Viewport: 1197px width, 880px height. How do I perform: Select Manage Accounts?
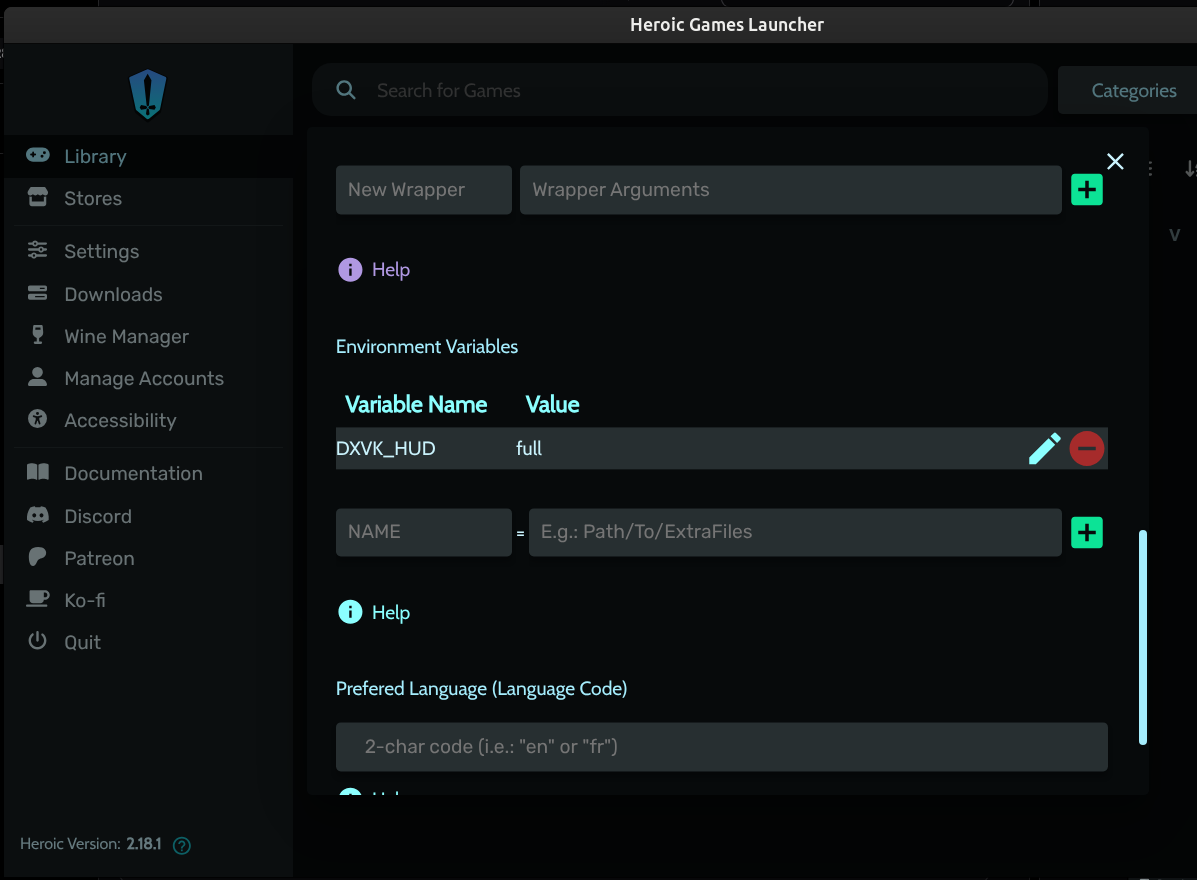[x=149, y=378]
